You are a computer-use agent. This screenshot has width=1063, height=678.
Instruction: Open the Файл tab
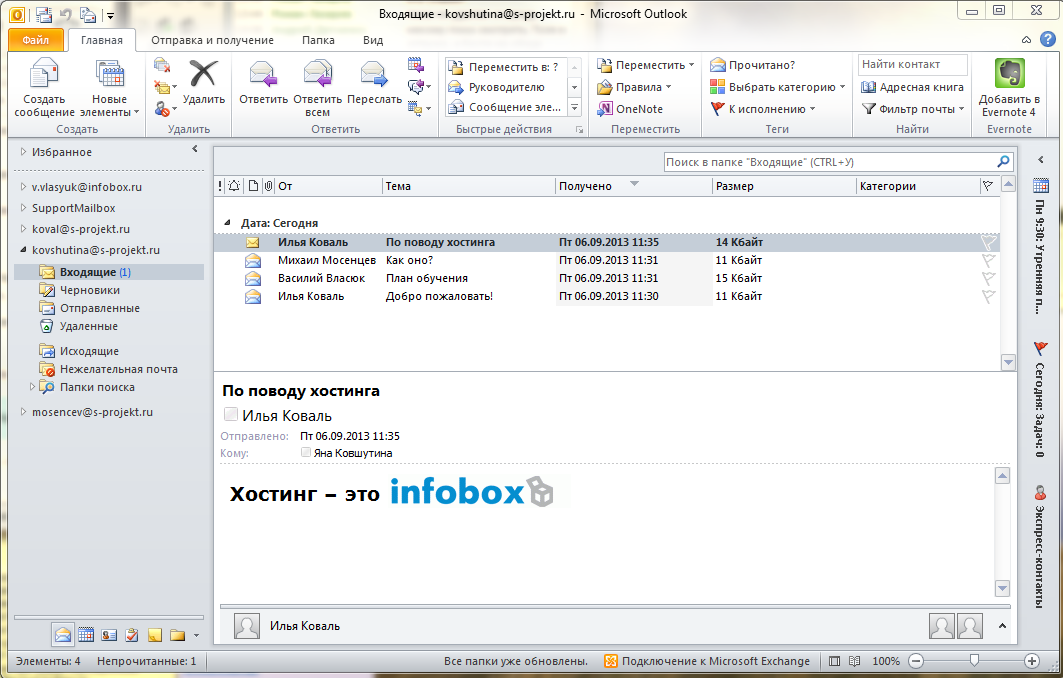36,40
